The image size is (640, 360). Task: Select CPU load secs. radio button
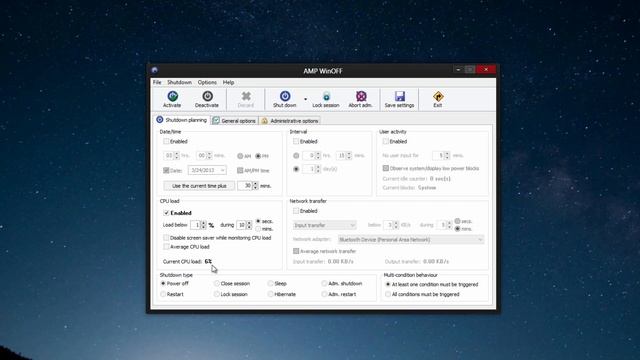point(258,221)
